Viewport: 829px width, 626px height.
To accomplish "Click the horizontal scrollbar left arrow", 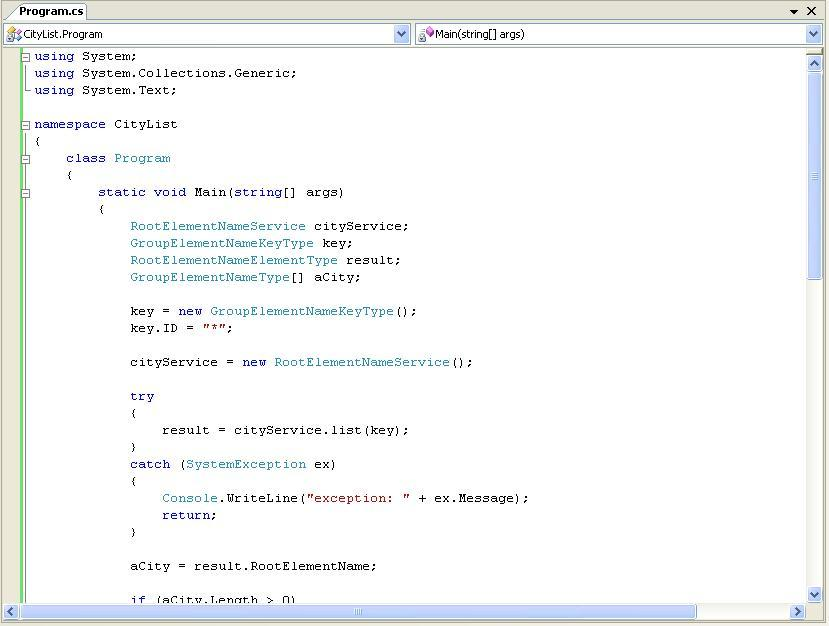I will click(x=10, y=612).
